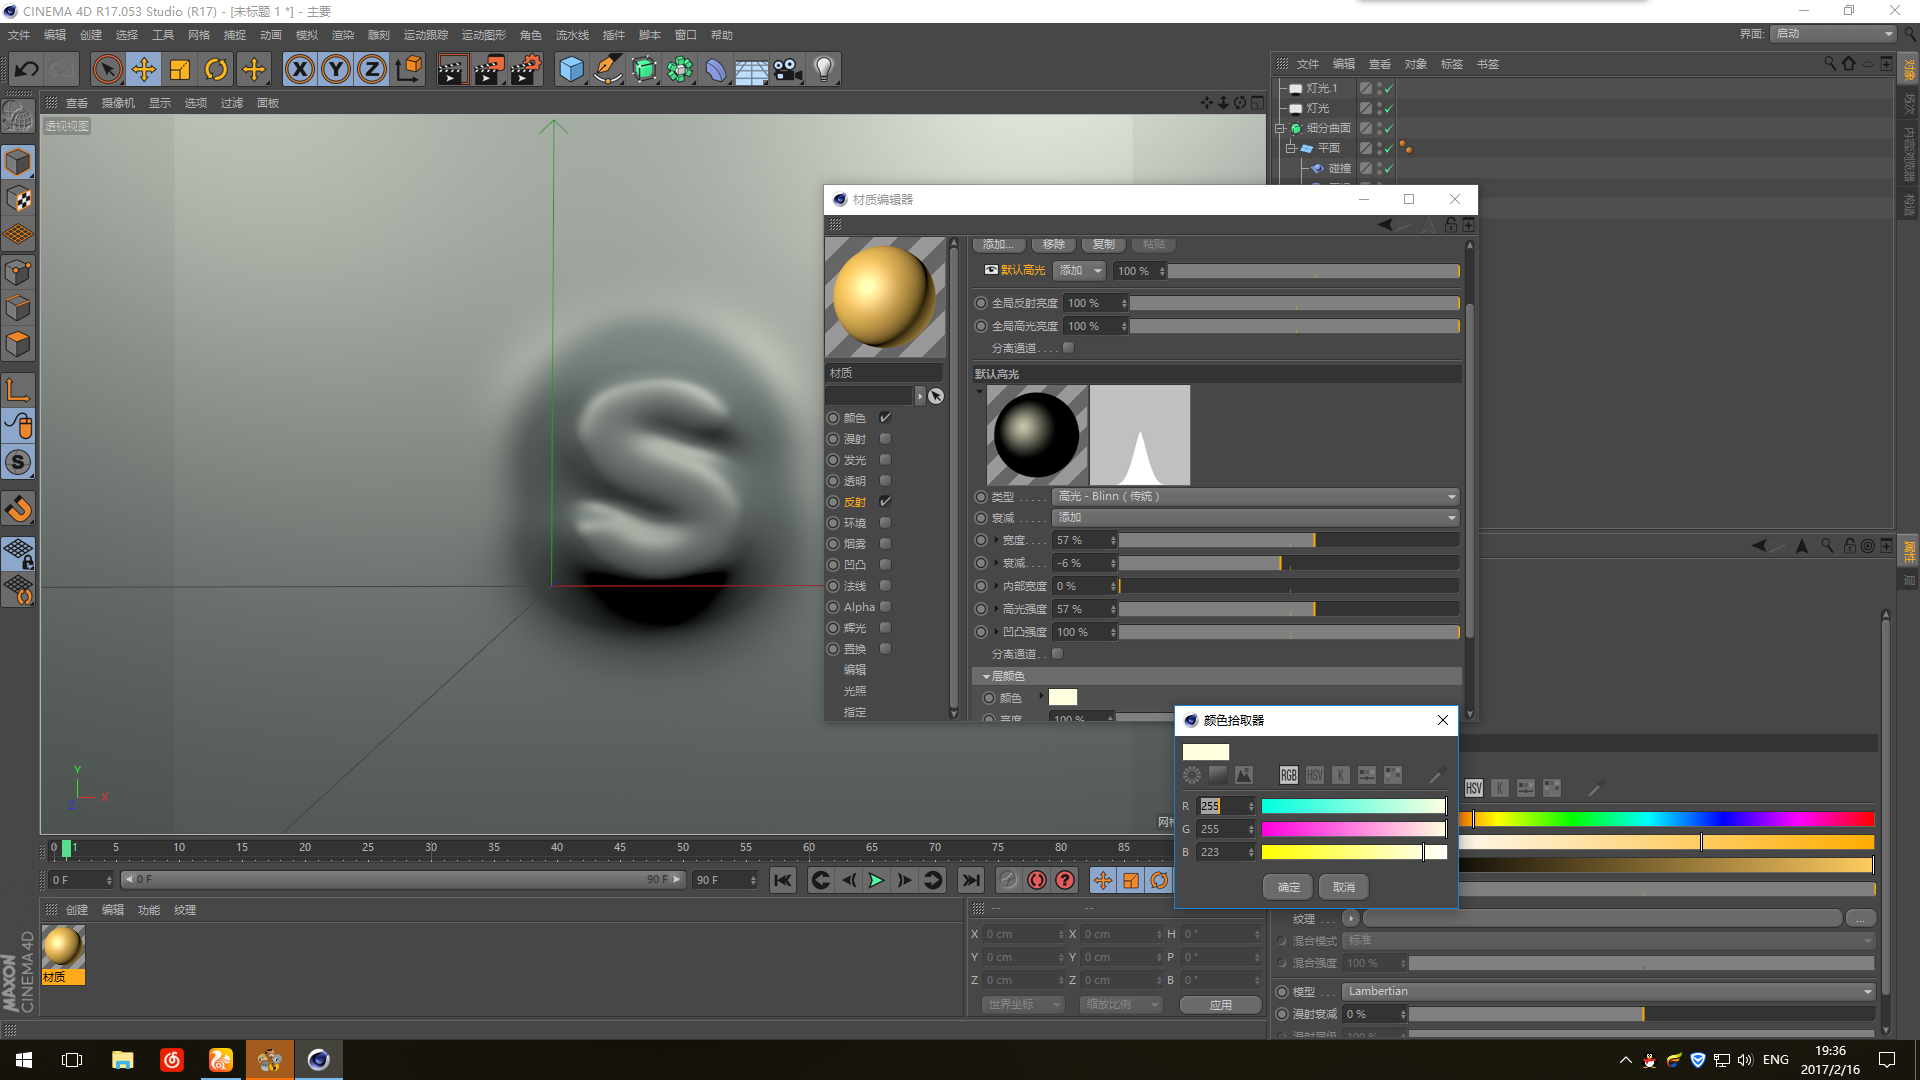Open the 渲染 menu
This screenshot has width=1920, height=1080.
tap(343, 35)
